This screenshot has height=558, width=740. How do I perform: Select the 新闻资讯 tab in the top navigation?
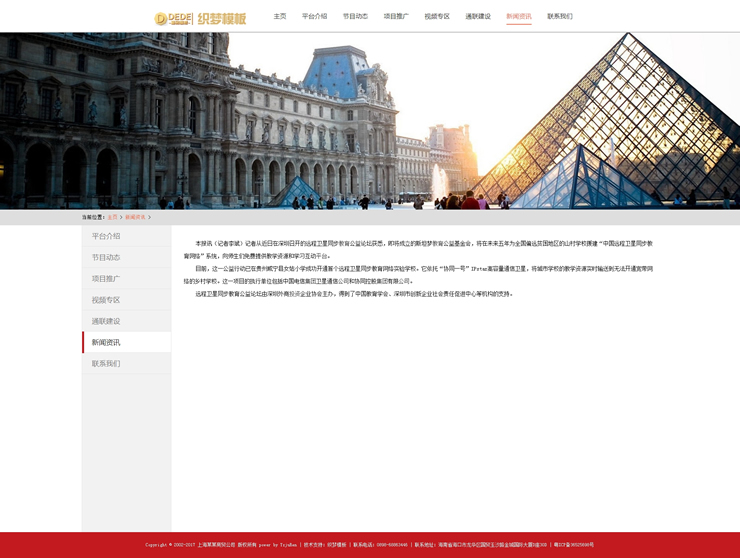coord(519,17)
